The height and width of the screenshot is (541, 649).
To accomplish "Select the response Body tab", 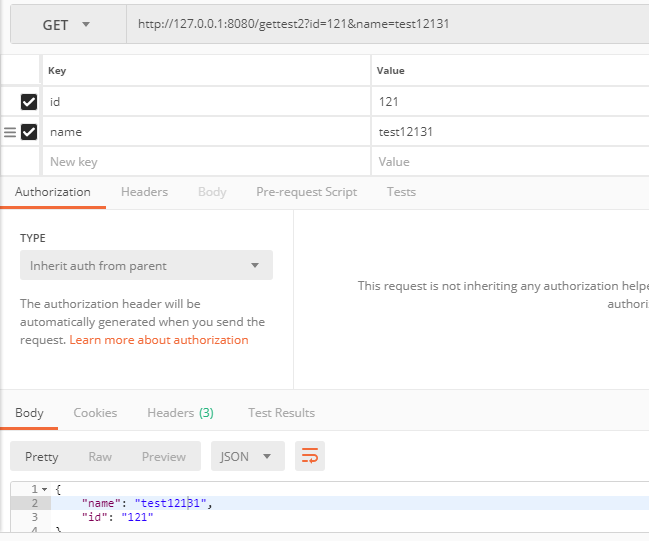I will tap(29, 413).
